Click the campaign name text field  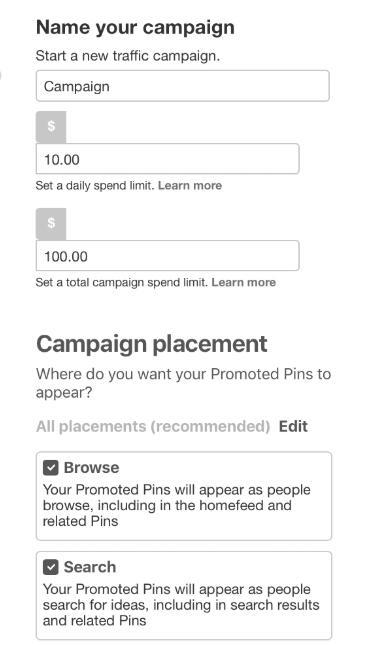pos(183,86)
